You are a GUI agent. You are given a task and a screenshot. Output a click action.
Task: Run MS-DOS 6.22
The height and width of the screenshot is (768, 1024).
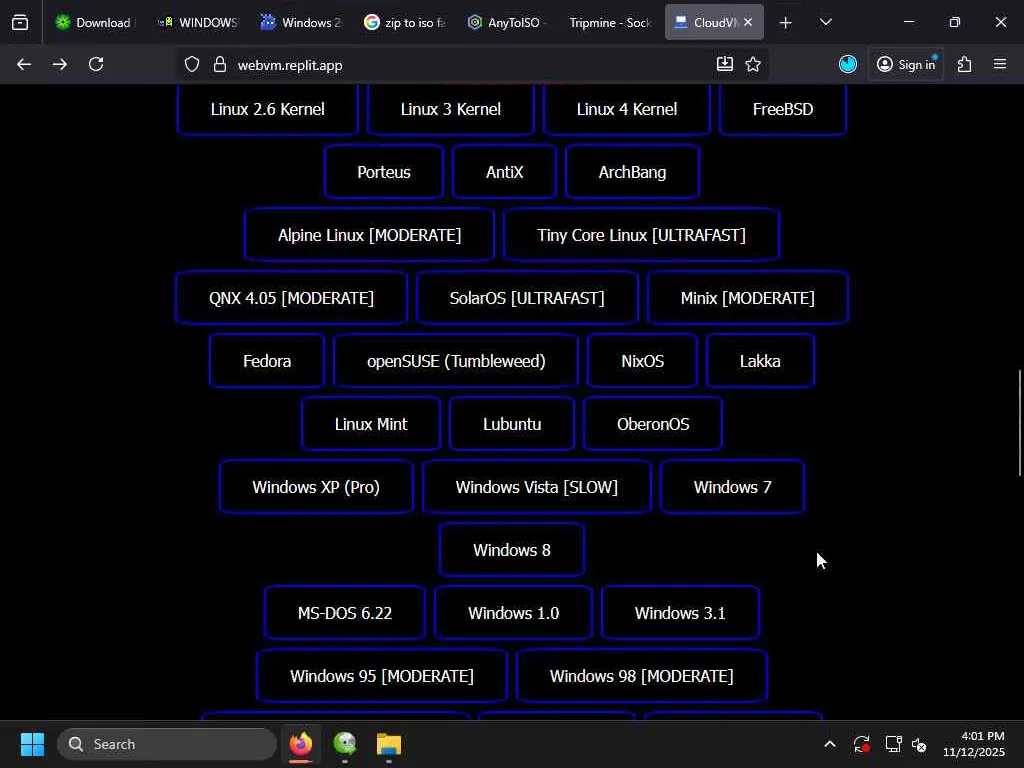(x=345, y=613)
